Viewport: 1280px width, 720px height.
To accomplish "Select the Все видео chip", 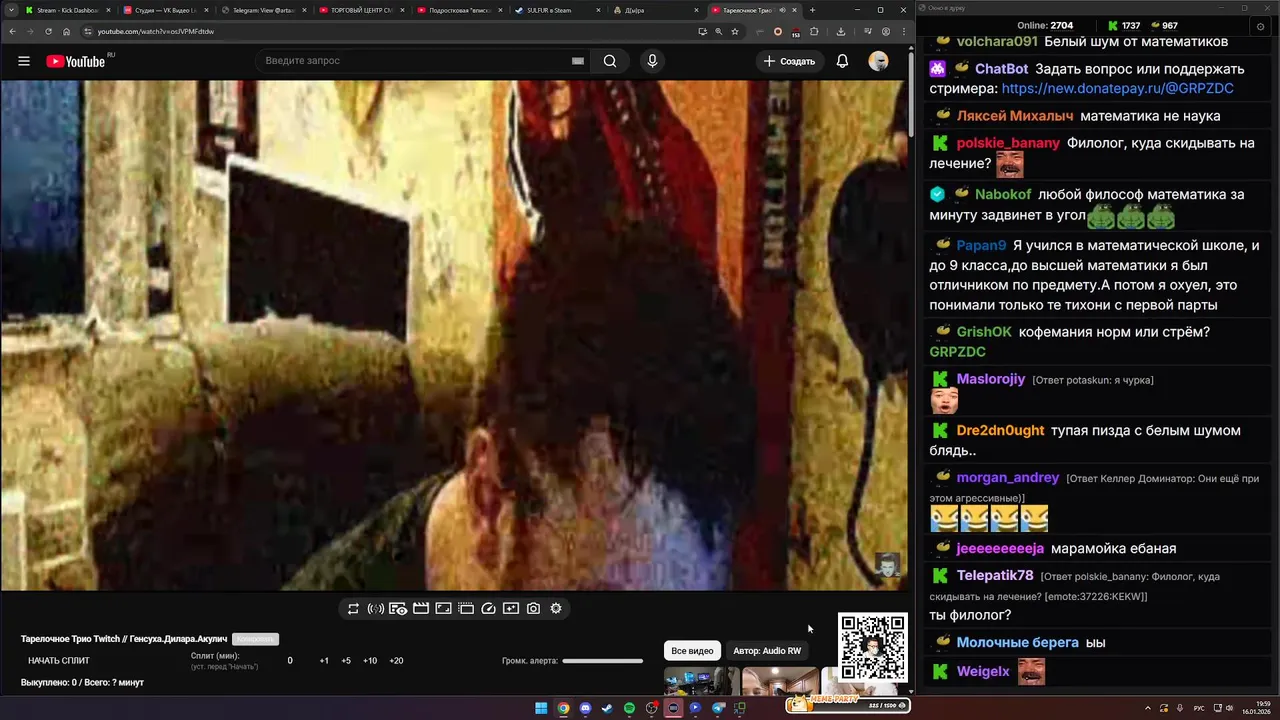I will pyautogui.click(x=692, y=651).
